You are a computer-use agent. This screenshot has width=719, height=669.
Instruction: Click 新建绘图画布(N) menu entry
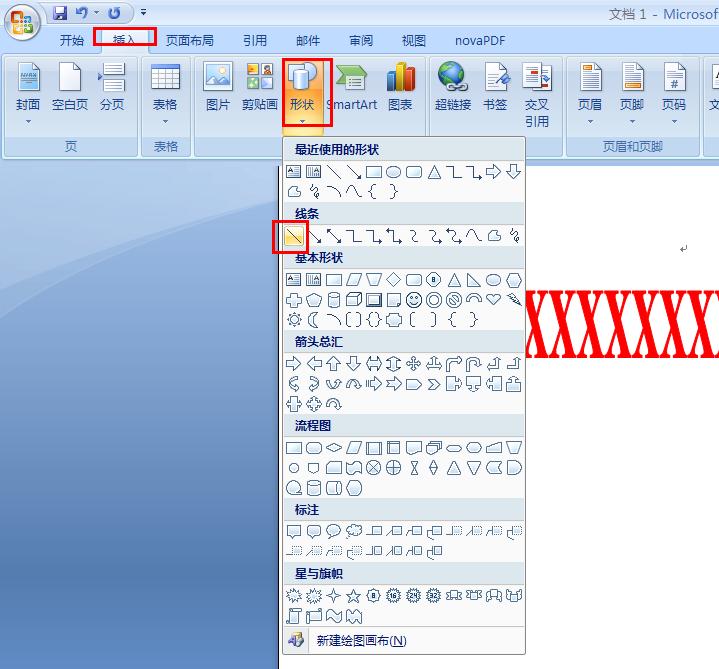(x=361, y=641)
